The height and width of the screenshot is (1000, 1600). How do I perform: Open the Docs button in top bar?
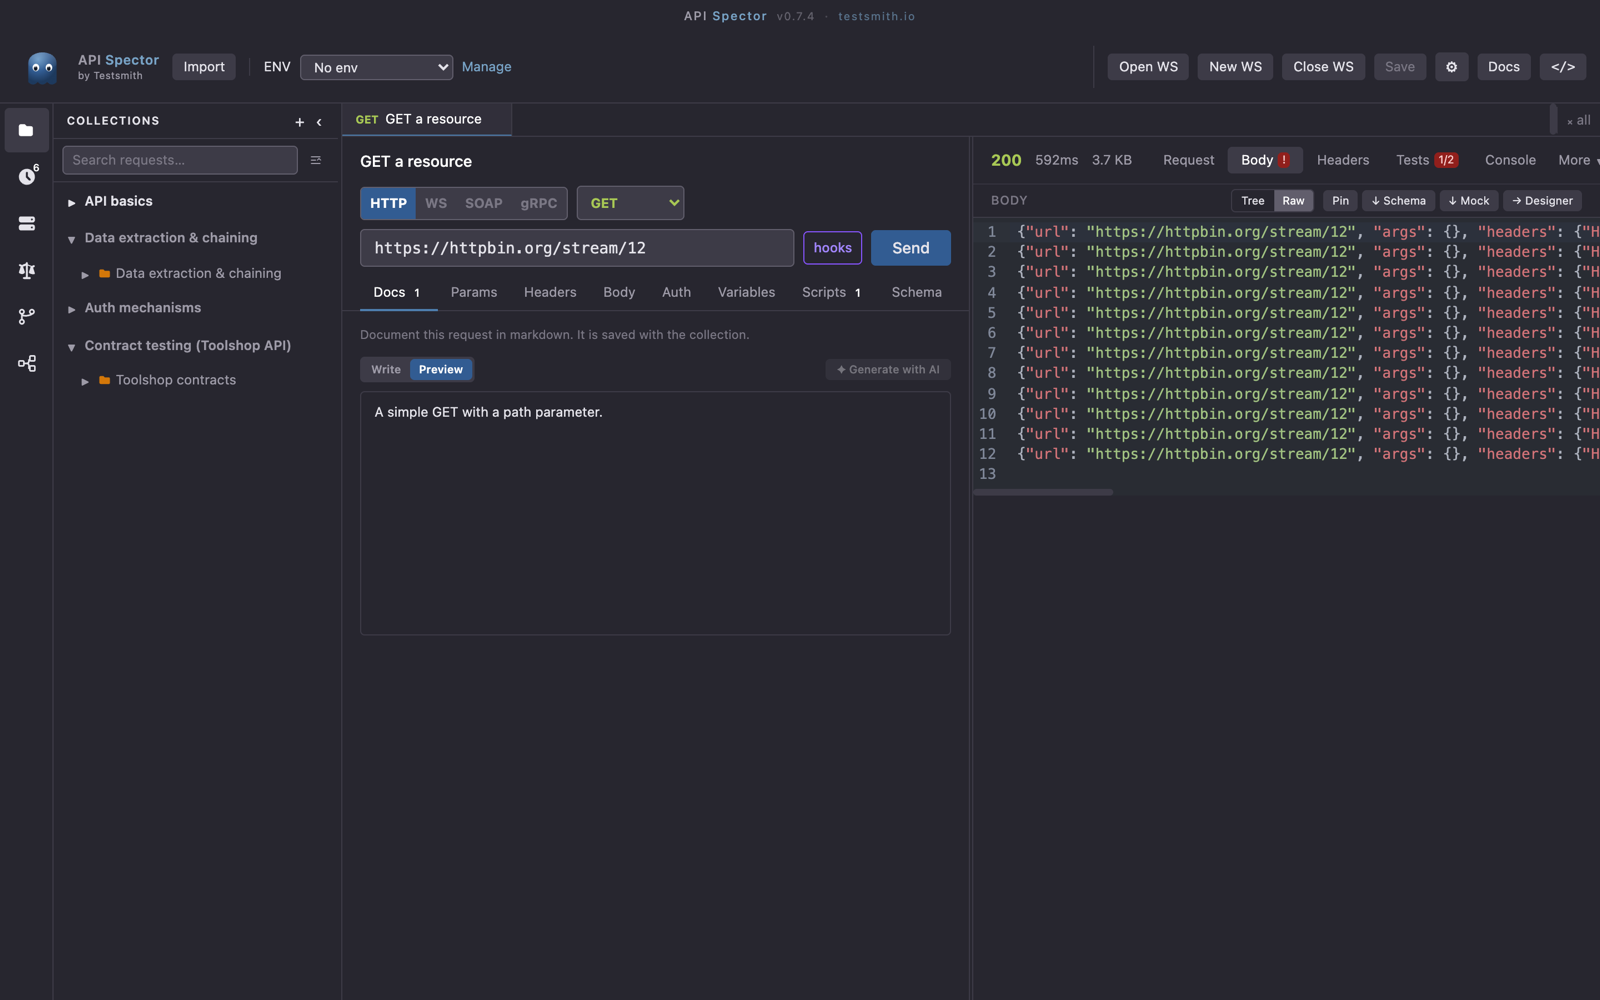coord(1503,67)
